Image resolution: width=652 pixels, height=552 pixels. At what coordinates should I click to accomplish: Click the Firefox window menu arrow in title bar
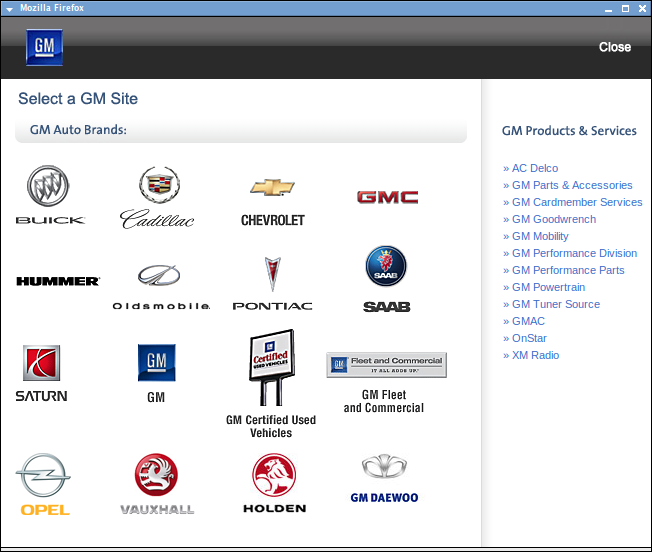[9, 8]
